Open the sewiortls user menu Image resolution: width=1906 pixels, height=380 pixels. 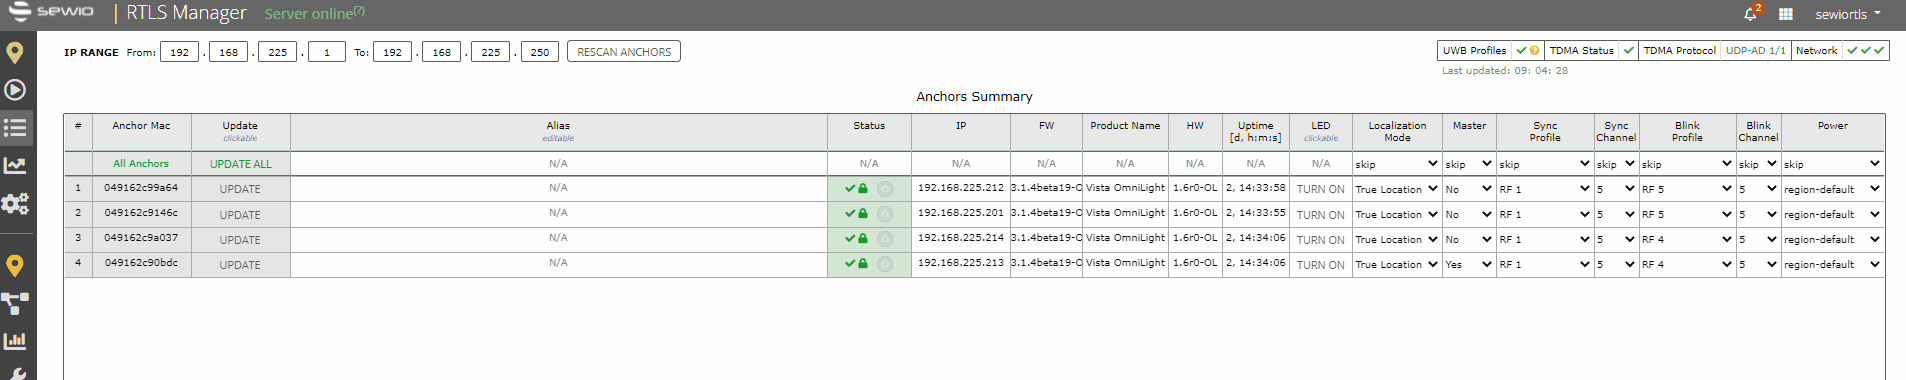coord(1848,14)
